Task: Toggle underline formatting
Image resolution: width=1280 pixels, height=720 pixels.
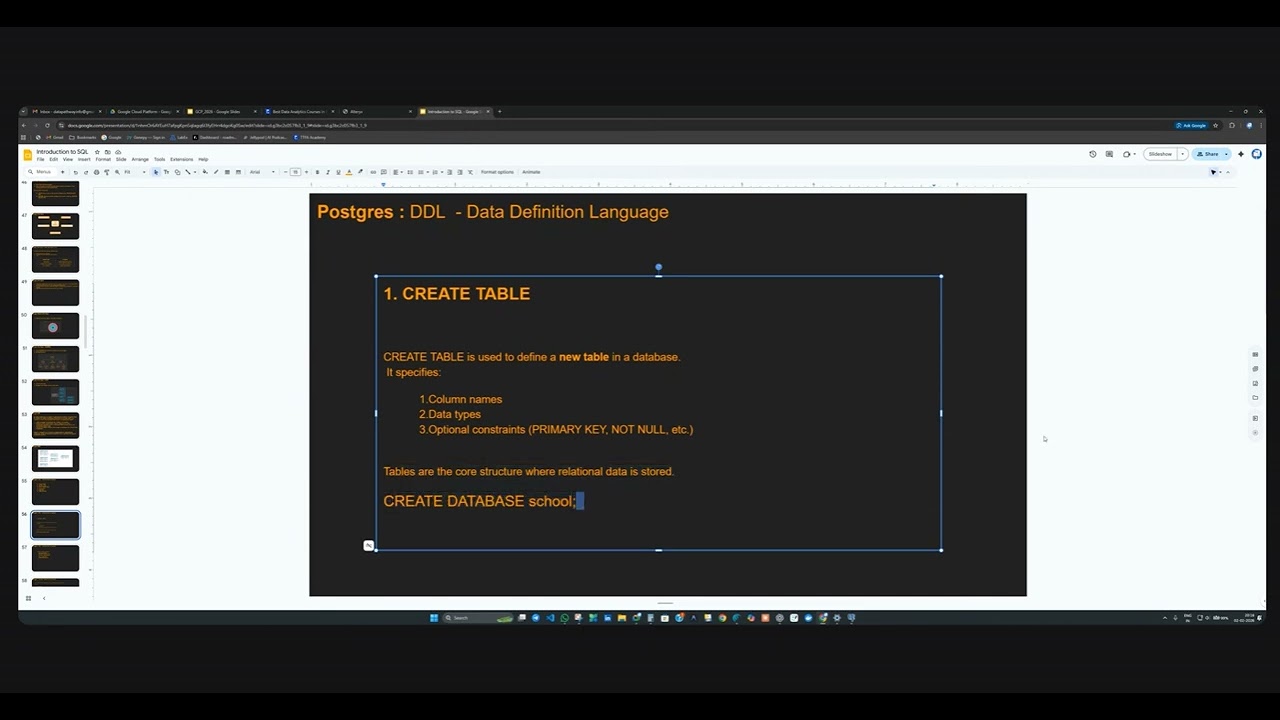Action: point(338,172)
